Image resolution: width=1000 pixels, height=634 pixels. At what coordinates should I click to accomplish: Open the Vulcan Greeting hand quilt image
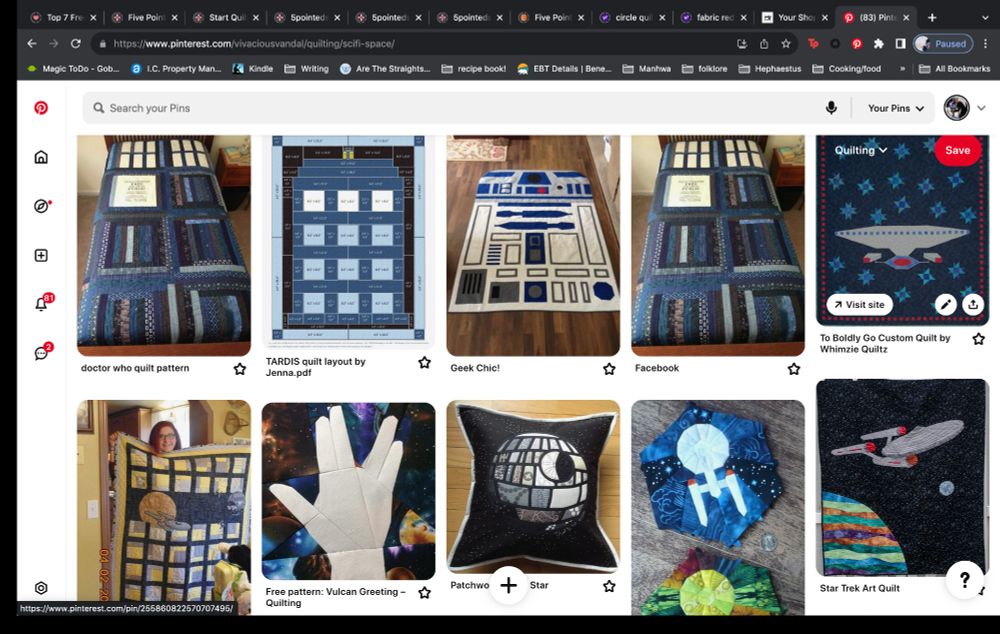pos(349,490)
